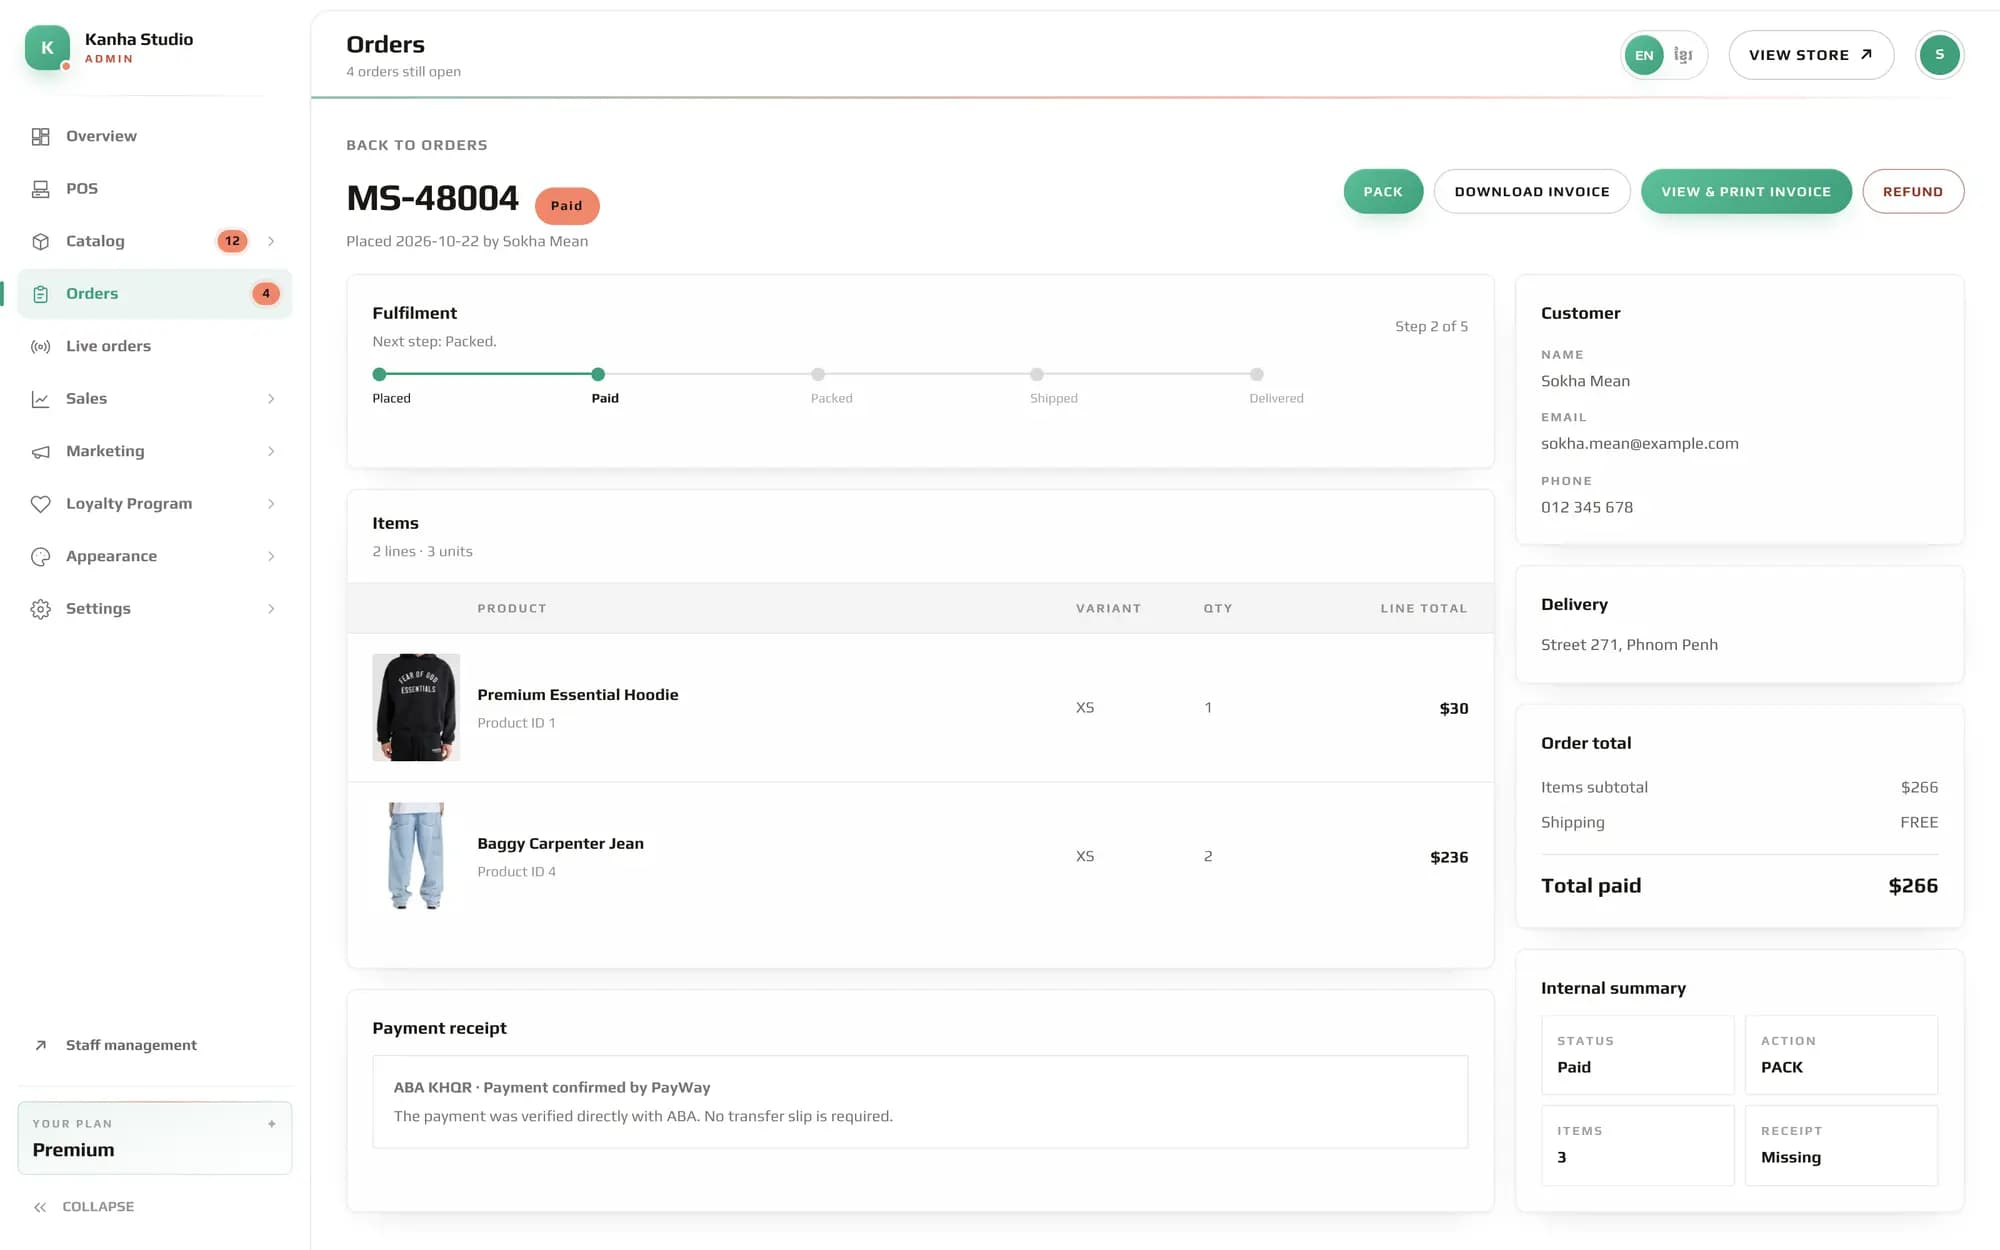Click the Live orders broadcast icon
The width and height of the screenshot is (2000, 1250).
point(40,347)
